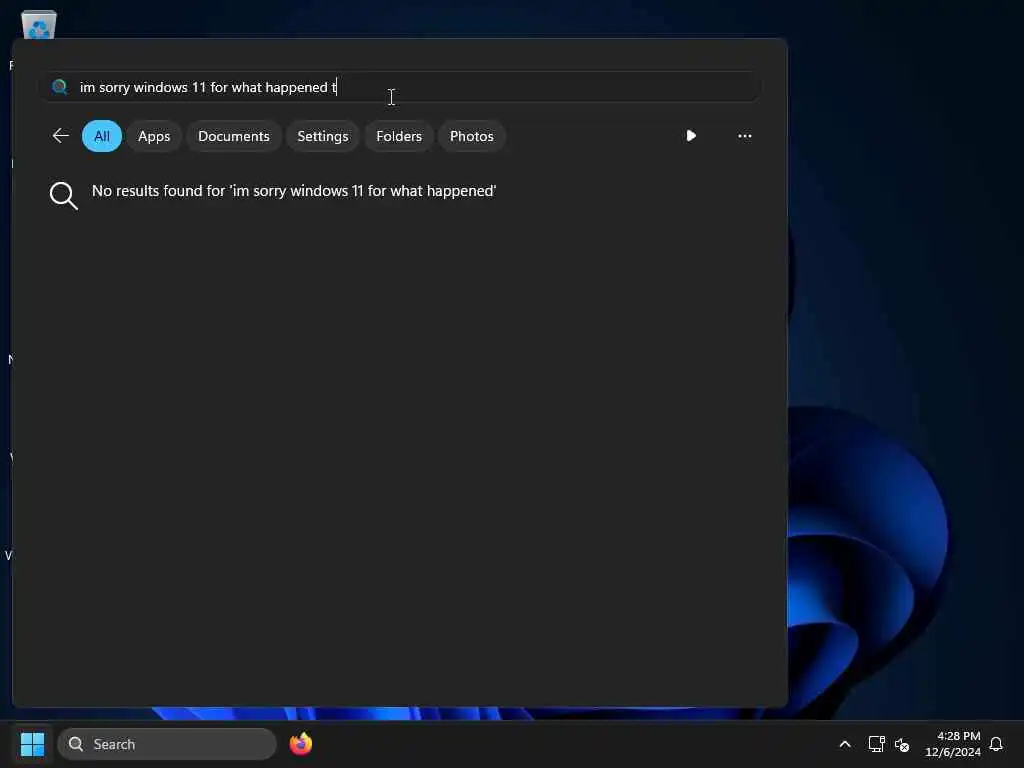Go back with the left arrow

61,136
